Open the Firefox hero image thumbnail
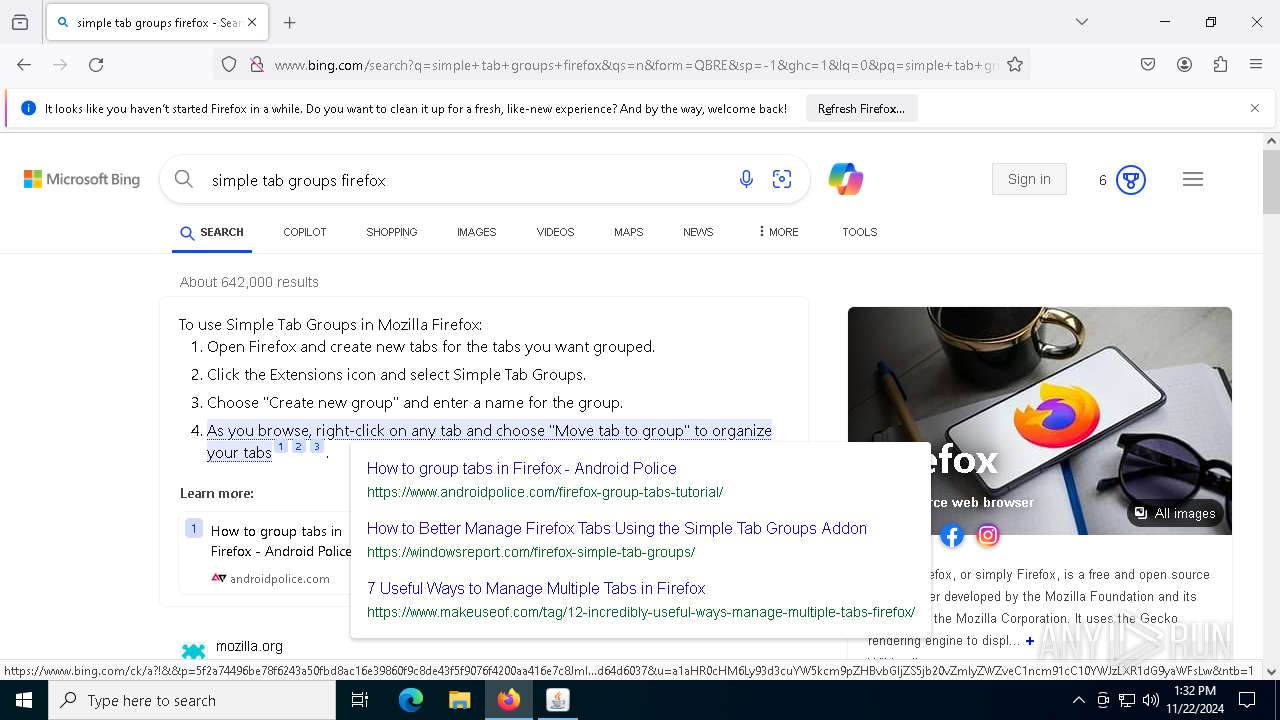The height and width of the screenshot is (720, 1280). (1040, 420)
